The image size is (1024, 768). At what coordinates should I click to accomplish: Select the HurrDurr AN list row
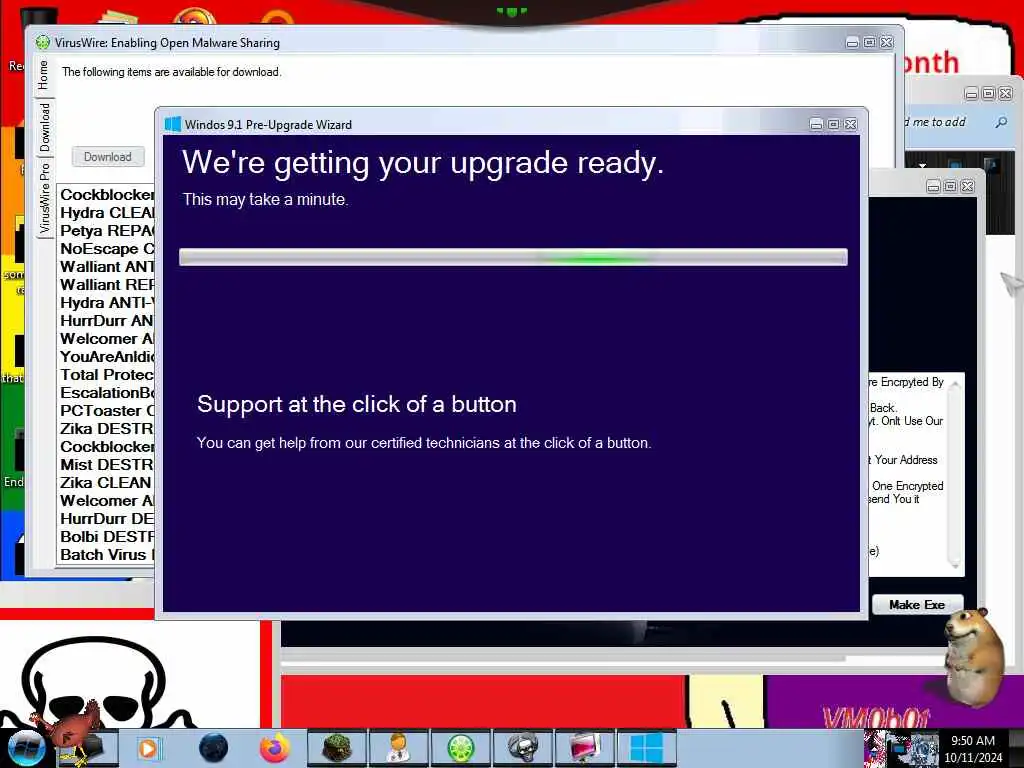107,321
